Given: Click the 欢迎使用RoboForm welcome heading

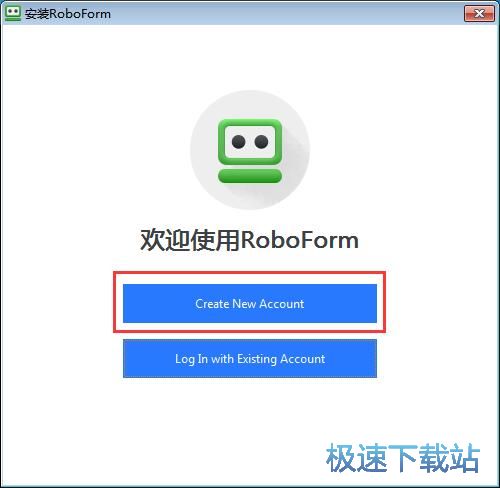Looking at the screenshot, I should pos(249,240).
